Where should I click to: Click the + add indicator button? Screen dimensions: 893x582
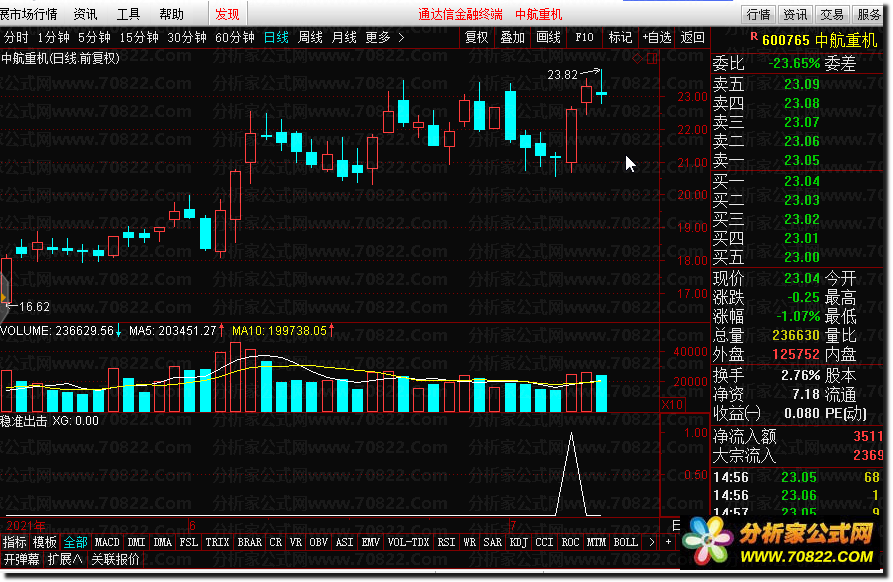(x=669, y=542)
